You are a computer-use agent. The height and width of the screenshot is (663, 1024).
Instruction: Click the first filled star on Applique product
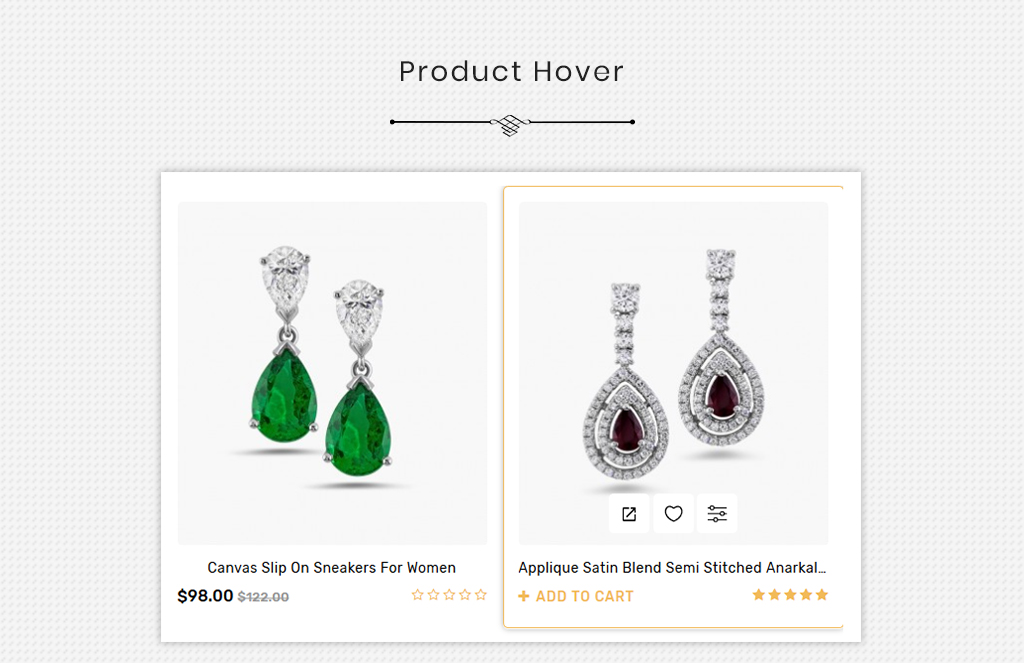(759, 594)
